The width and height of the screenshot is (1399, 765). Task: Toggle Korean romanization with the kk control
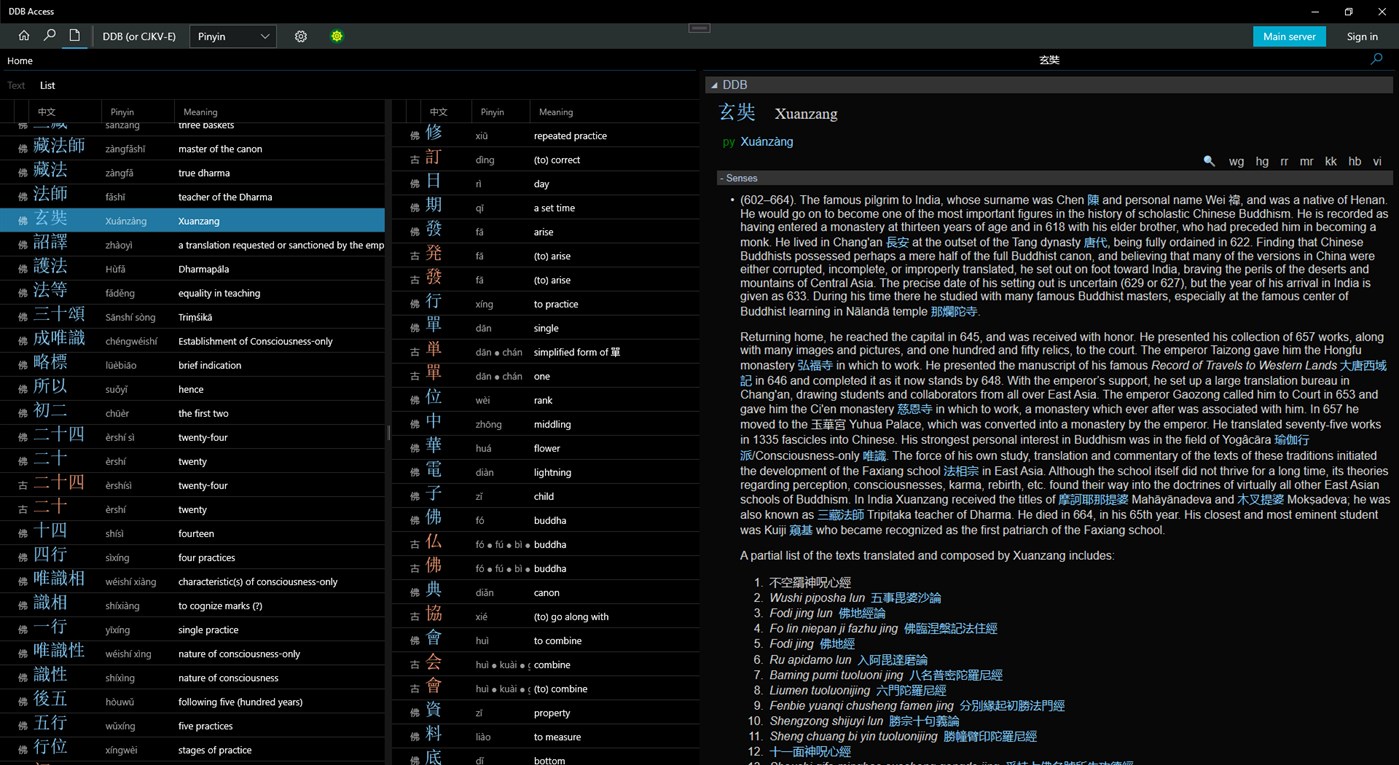[1330, 161]
